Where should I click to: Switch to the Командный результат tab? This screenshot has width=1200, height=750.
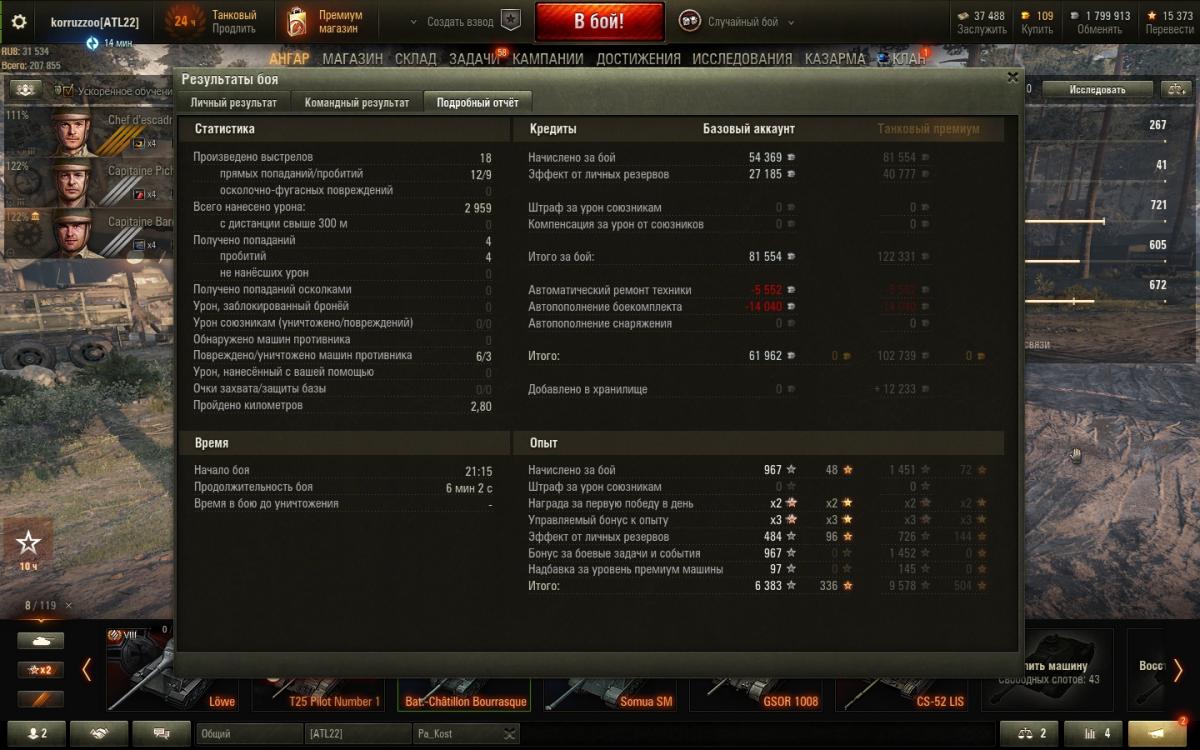tap(357, 102)
